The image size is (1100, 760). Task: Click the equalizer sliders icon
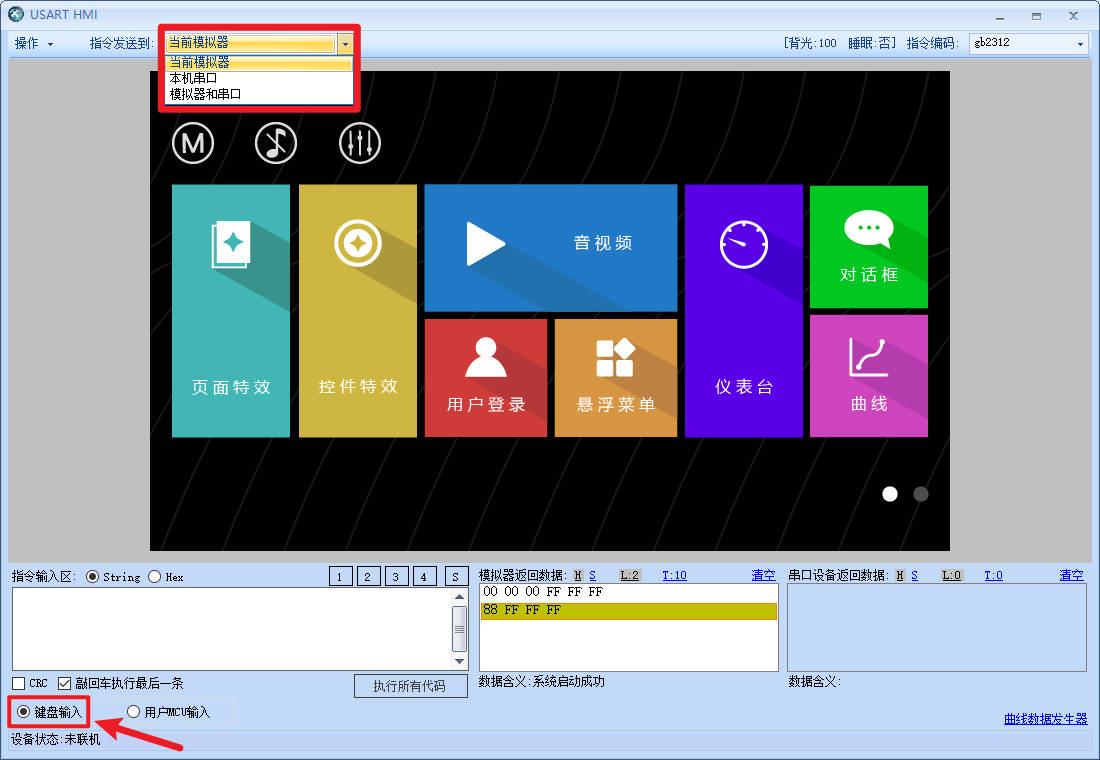pos(359,143)
